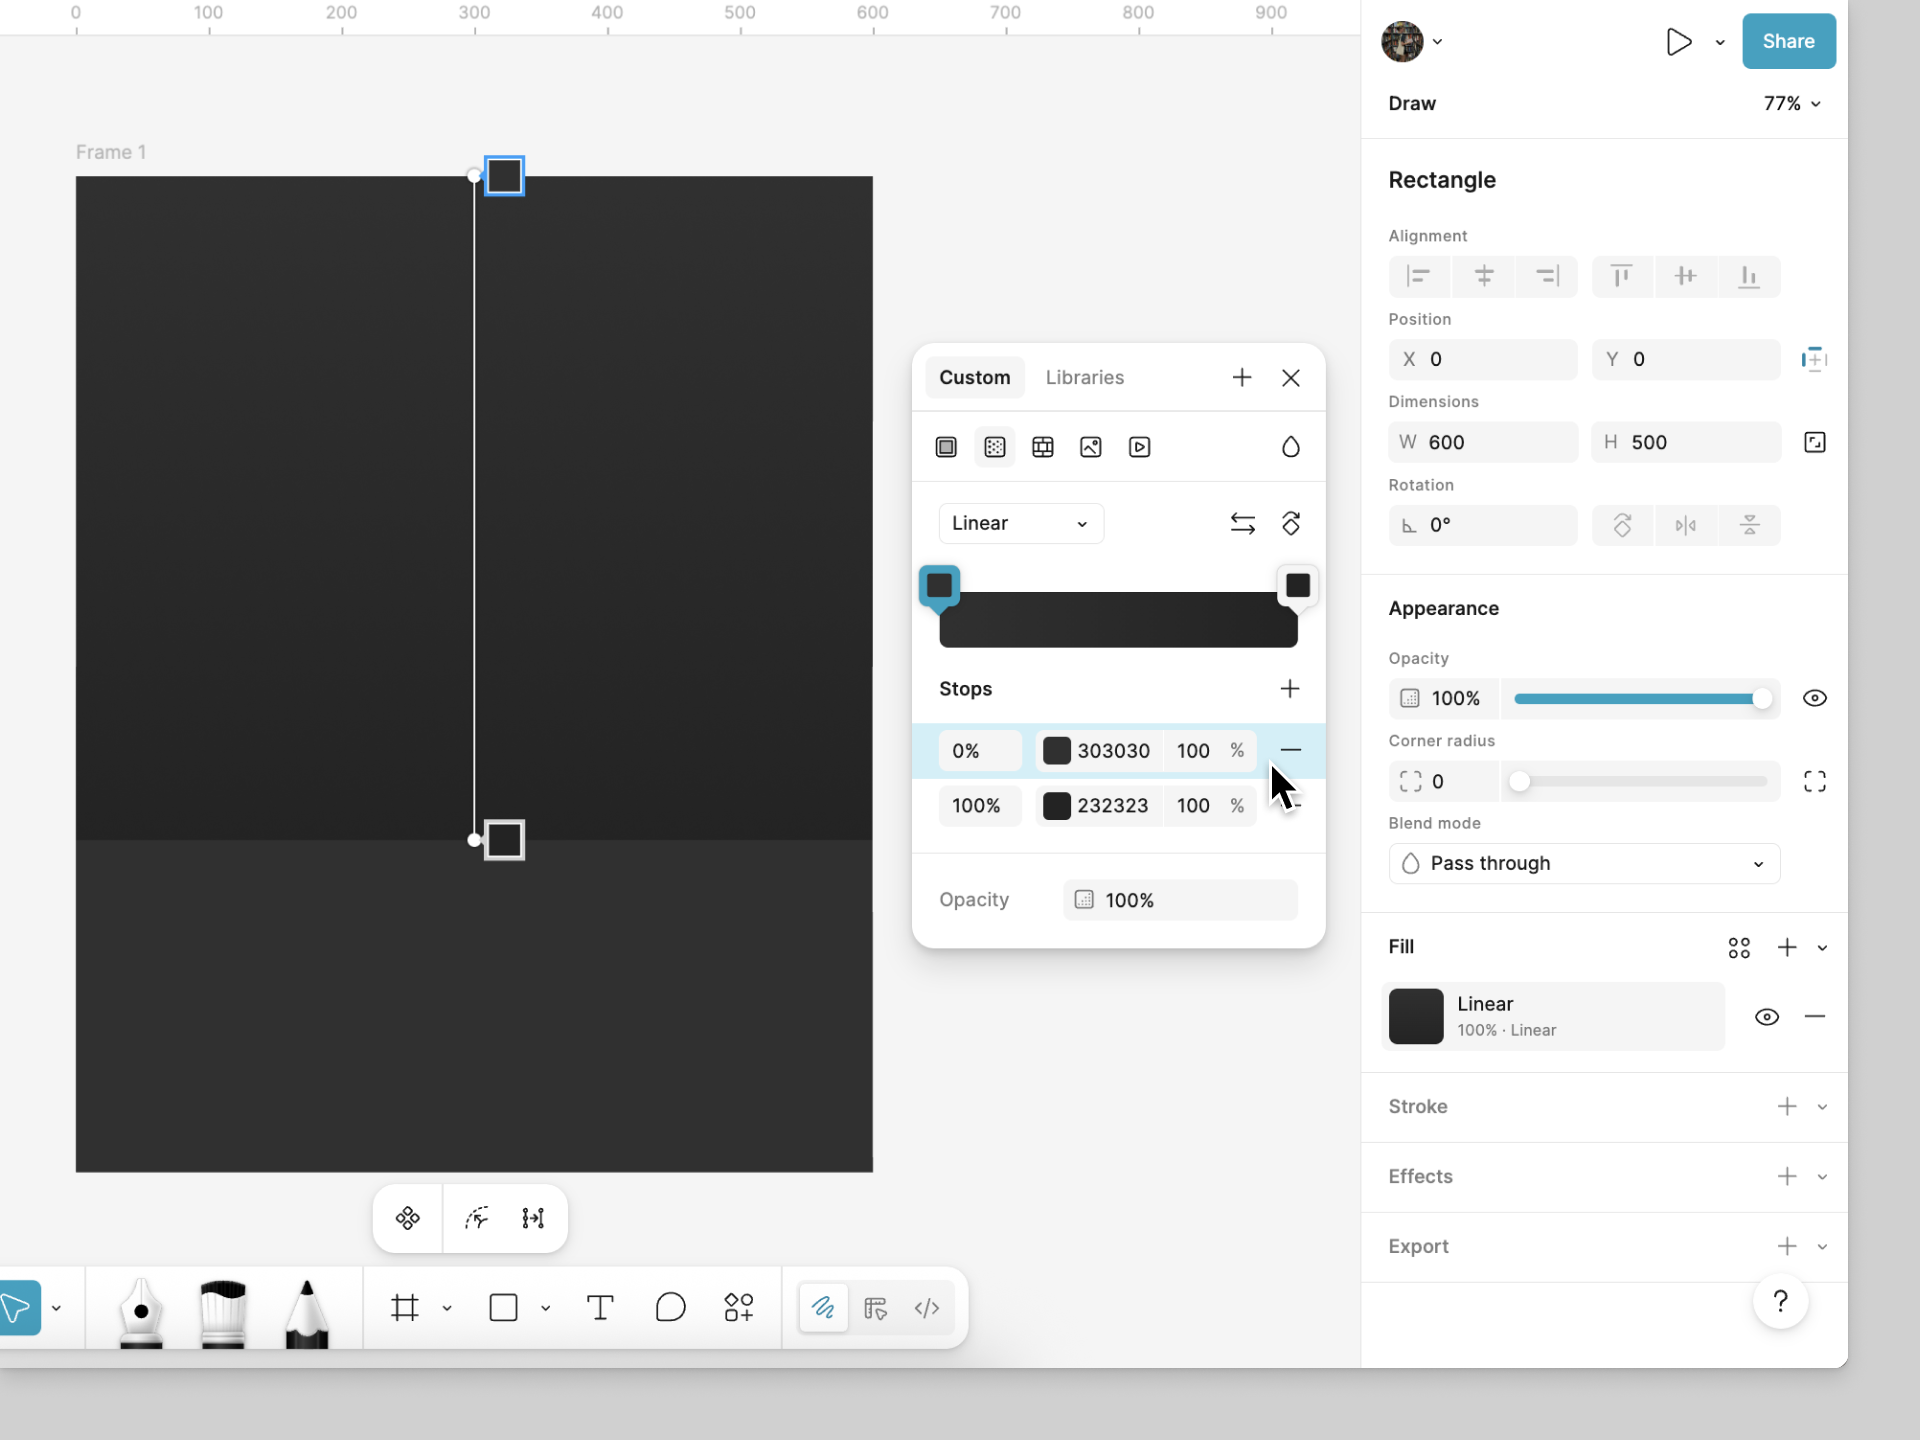
Task: Select the Frame tool
Action: [404, 1308]
